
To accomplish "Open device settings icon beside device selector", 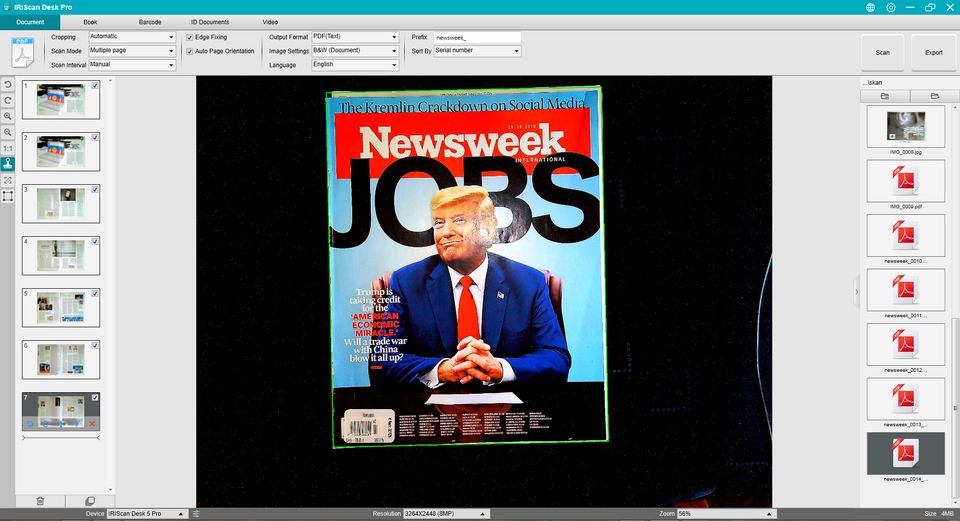I will point(197,514).
